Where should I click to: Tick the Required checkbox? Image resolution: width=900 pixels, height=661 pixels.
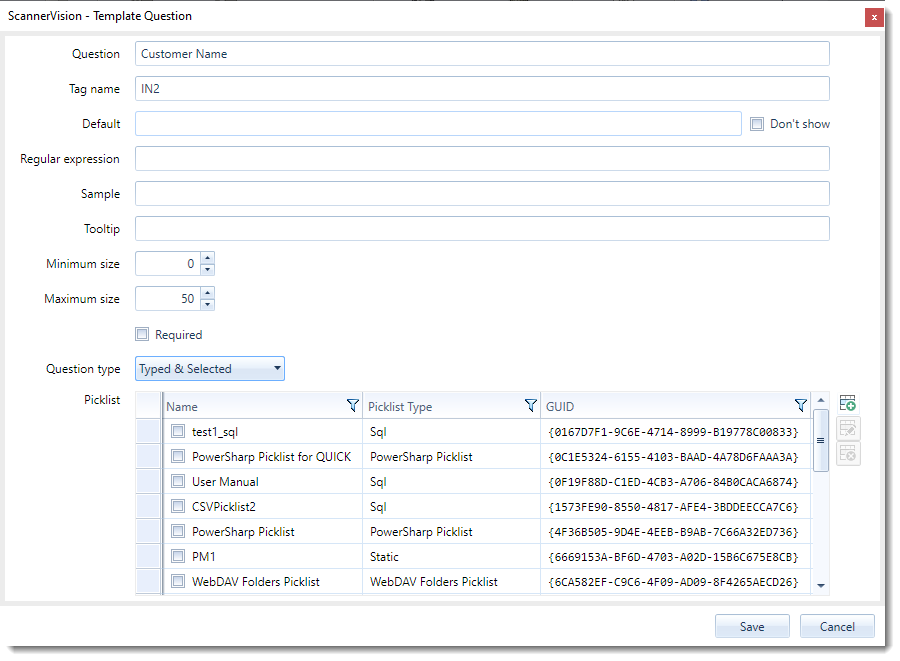click(143, 335)
